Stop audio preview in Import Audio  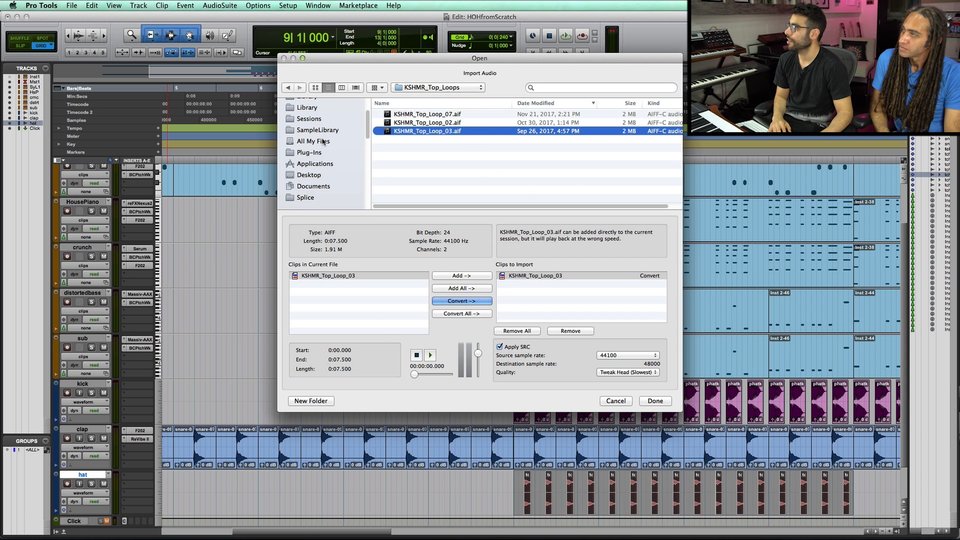point(416,355)
